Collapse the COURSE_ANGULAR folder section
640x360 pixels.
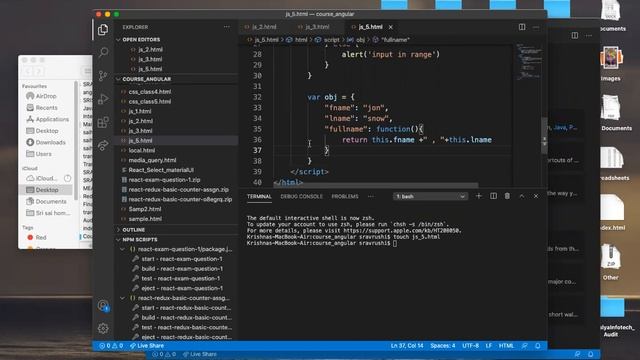(x=147, y=79)
